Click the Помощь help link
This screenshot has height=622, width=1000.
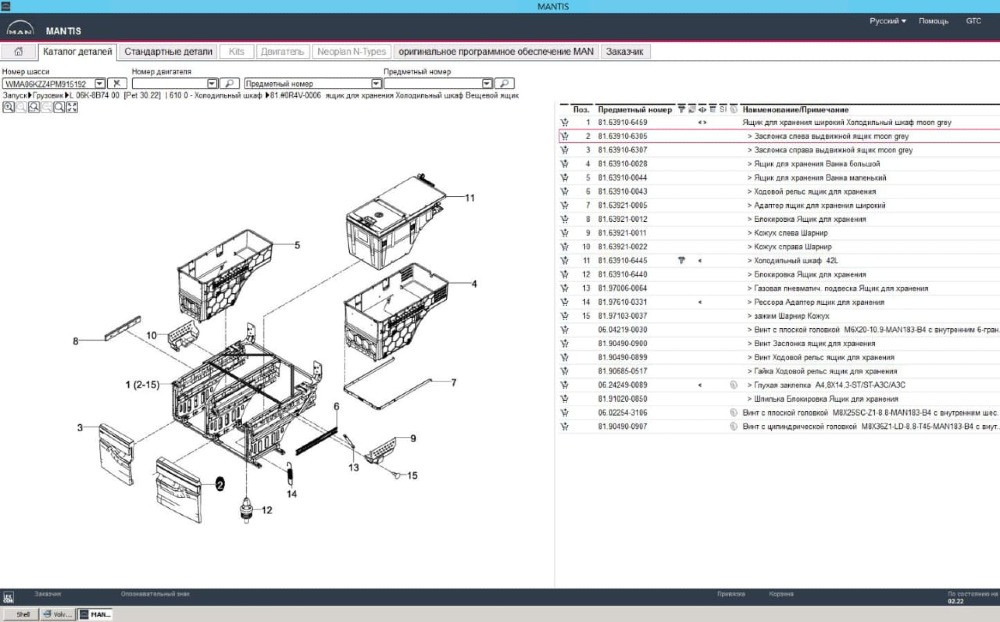933,21
